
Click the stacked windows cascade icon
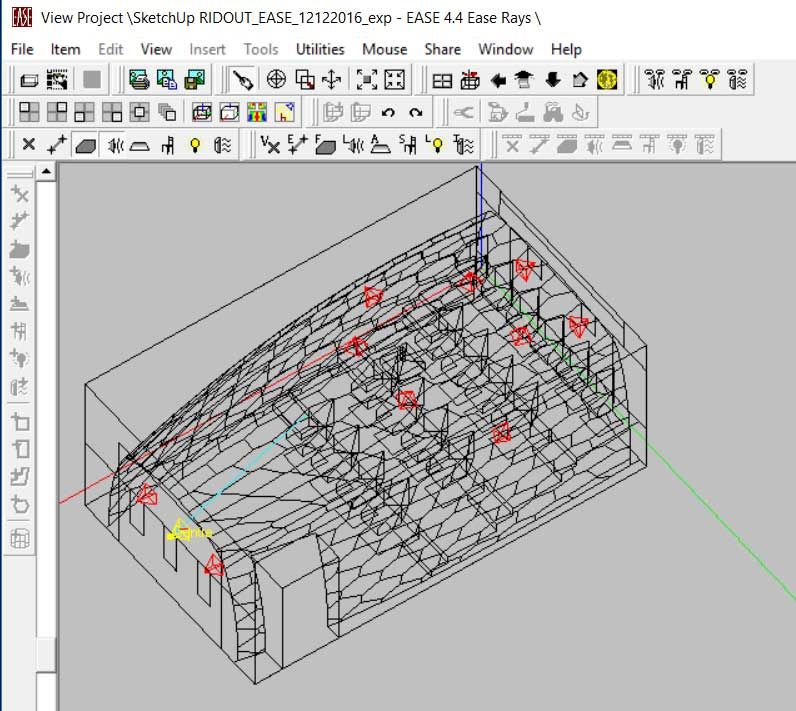pos(167,112)
